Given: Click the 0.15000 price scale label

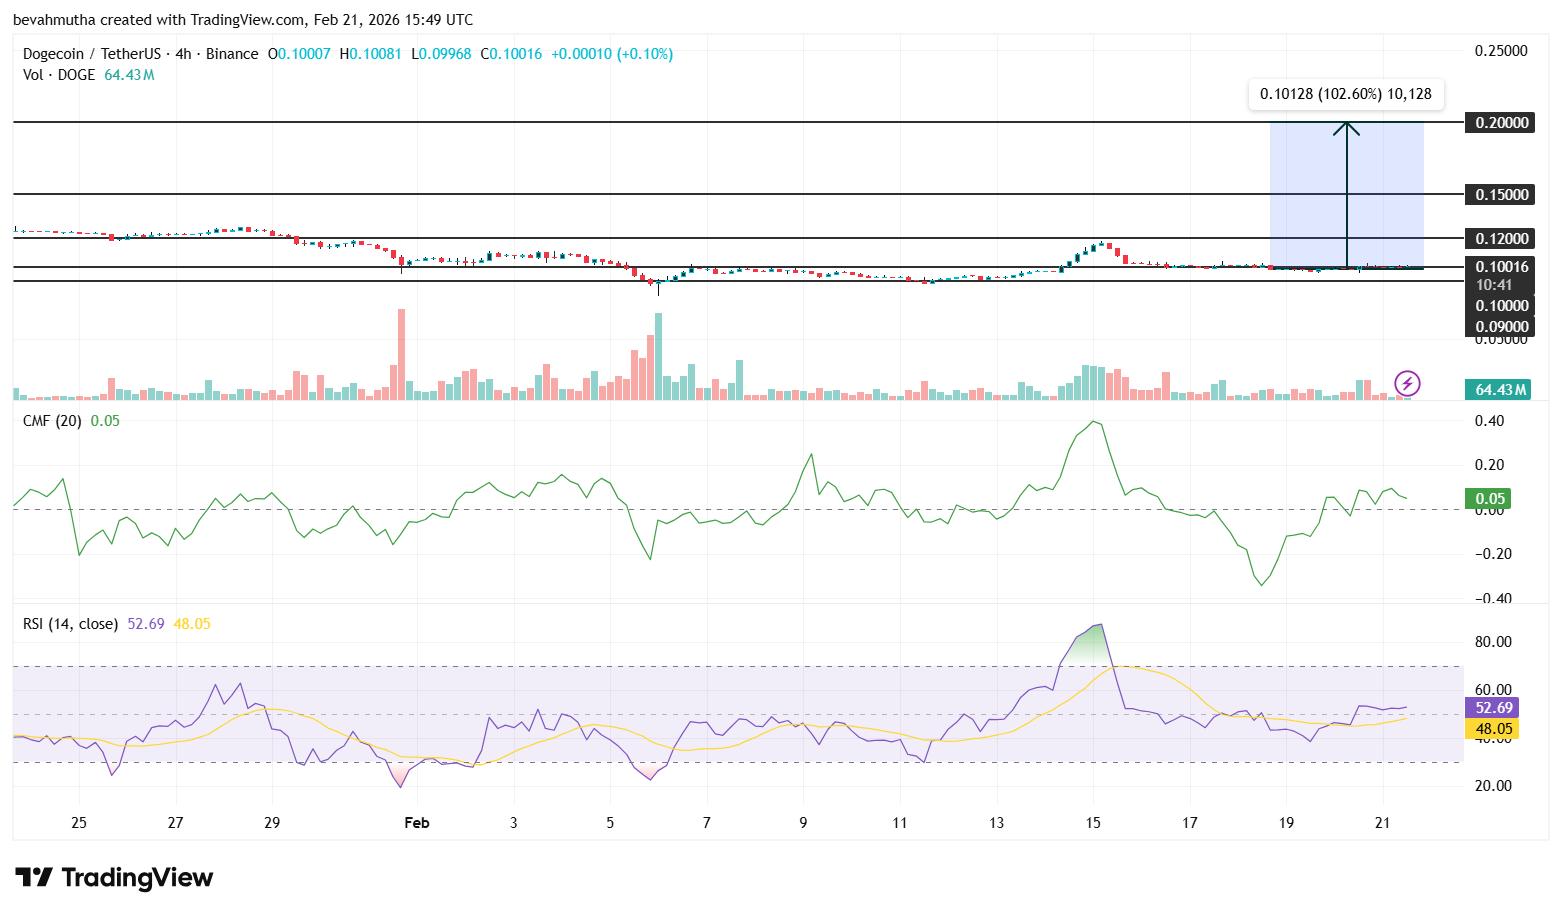Looking at the screenshot, I should [1500, 194].
